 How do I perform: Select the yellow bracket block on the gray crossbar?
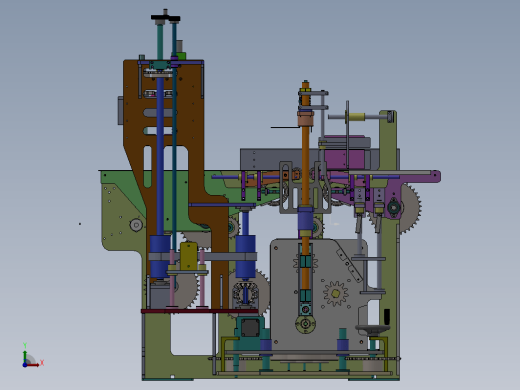pyautogui.click(x=189, y=256)
